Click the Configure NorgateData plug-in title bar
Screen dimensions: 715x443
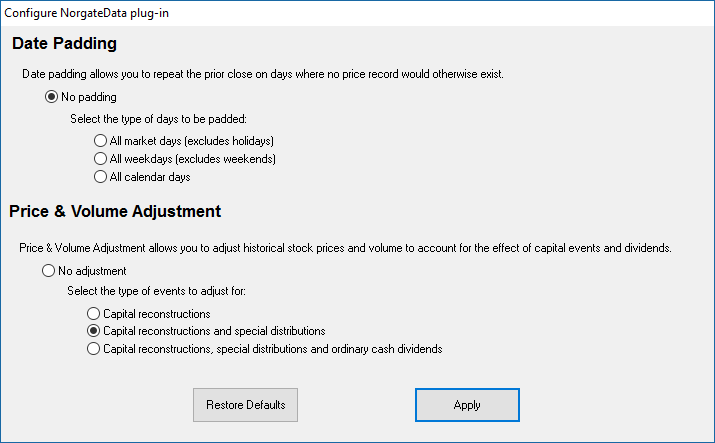pos(358,13)
